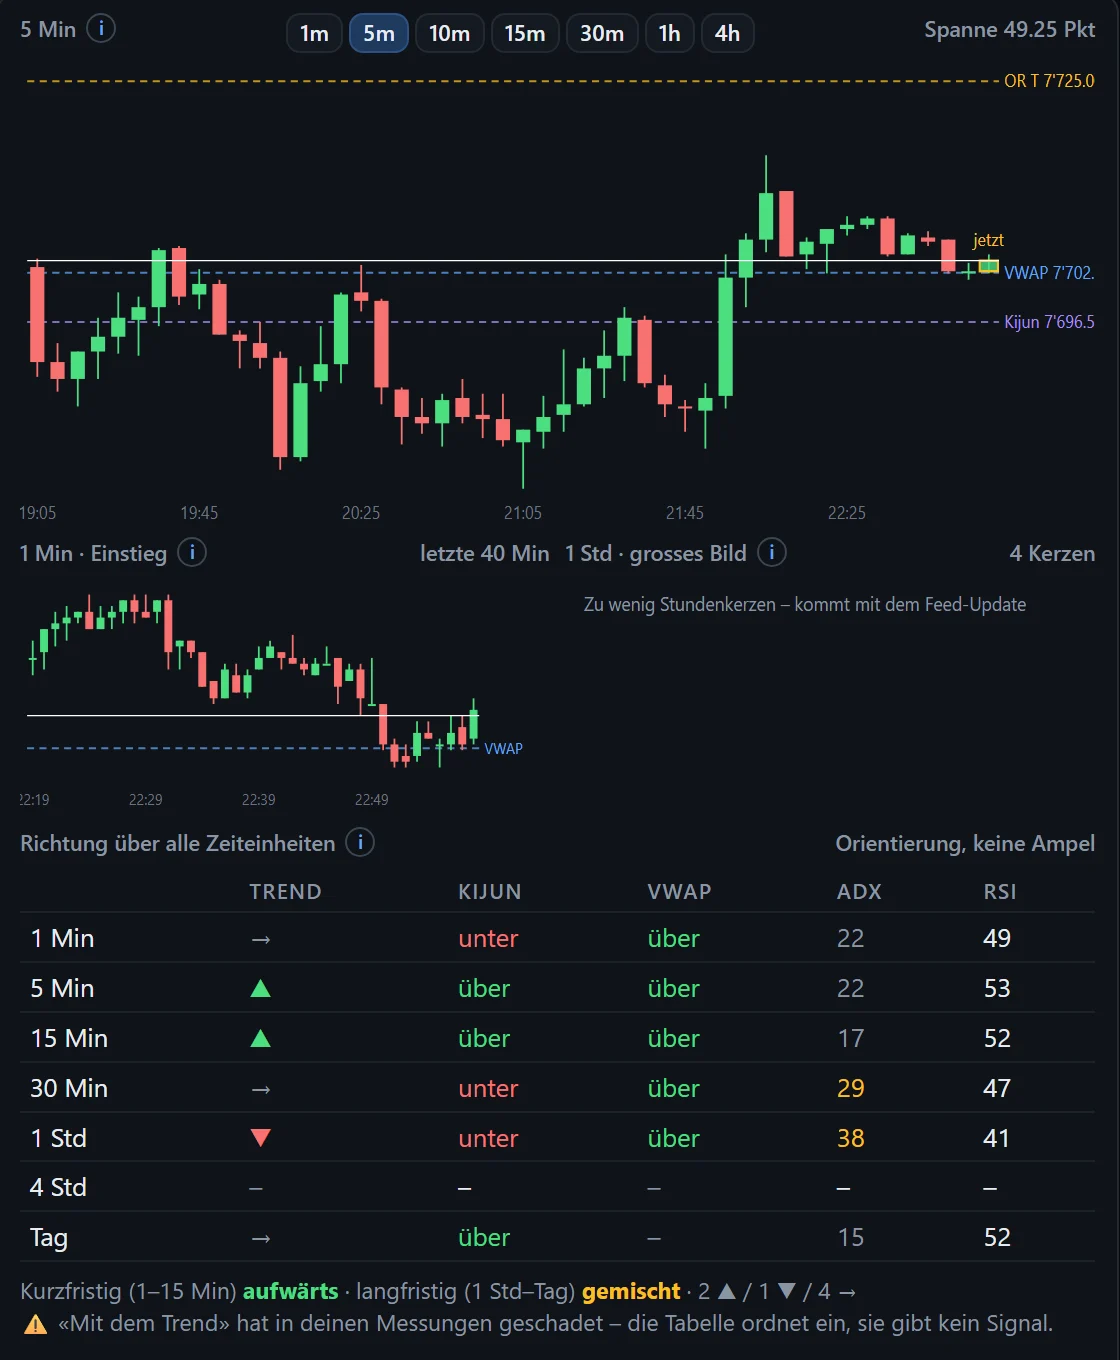
Task: Click the sideways trend arrow in the 30 Min row
Action: (260, 1089)
